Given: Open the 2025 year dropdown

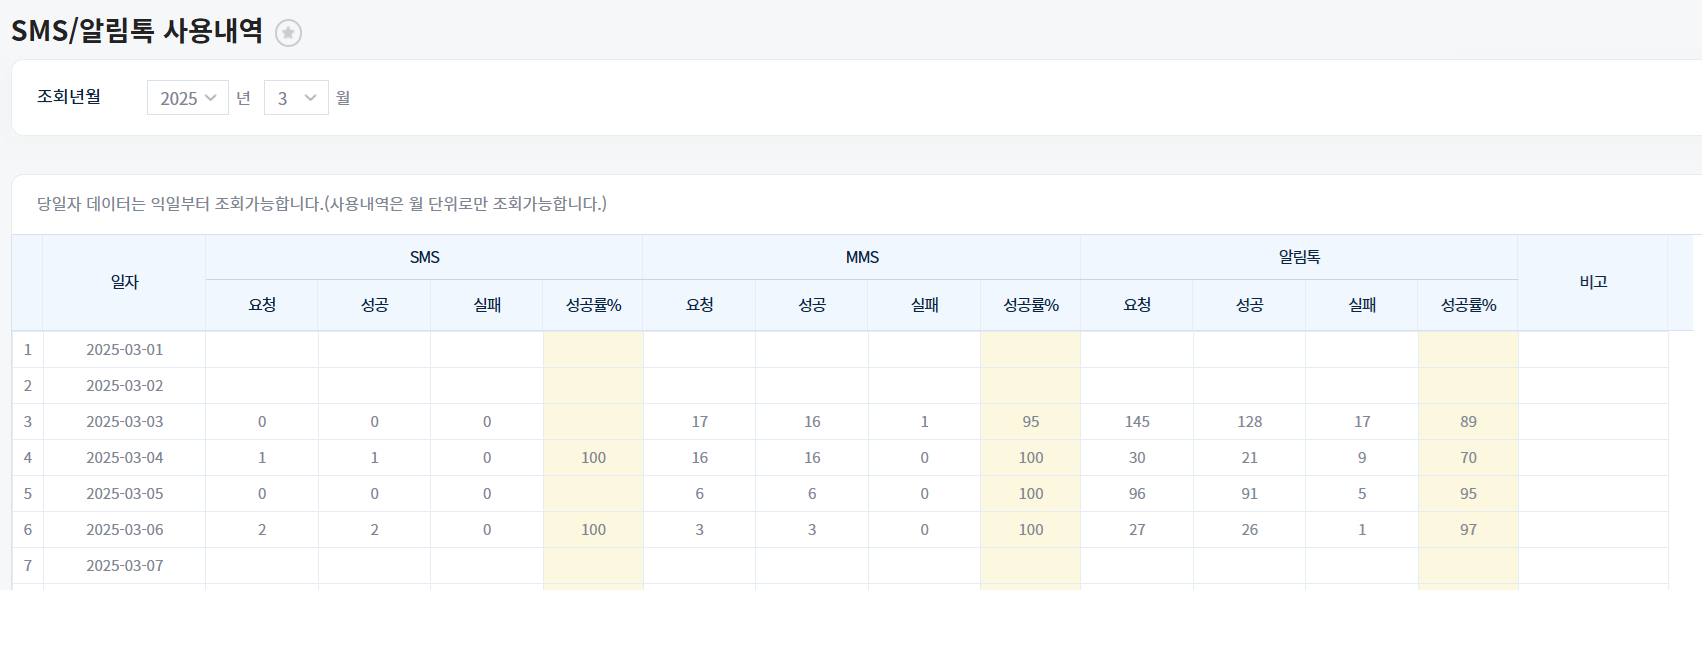Looking at the screenshot, I should (x=188, y=98).
